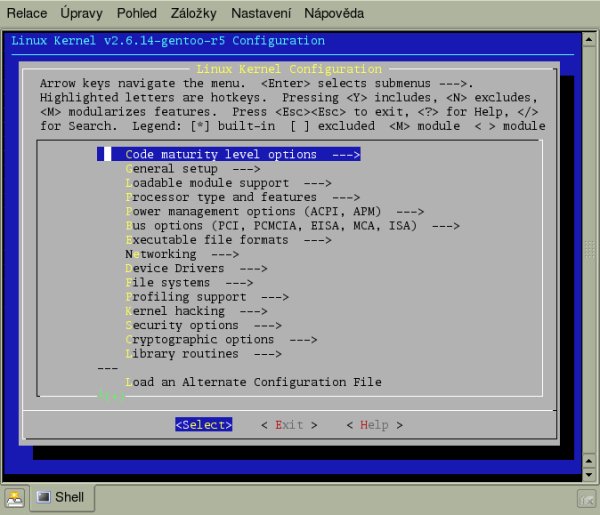Viewport: 600px width, 515px height.
Task: Select Device Drivers submenu entry
Action: tap(196, 268)
